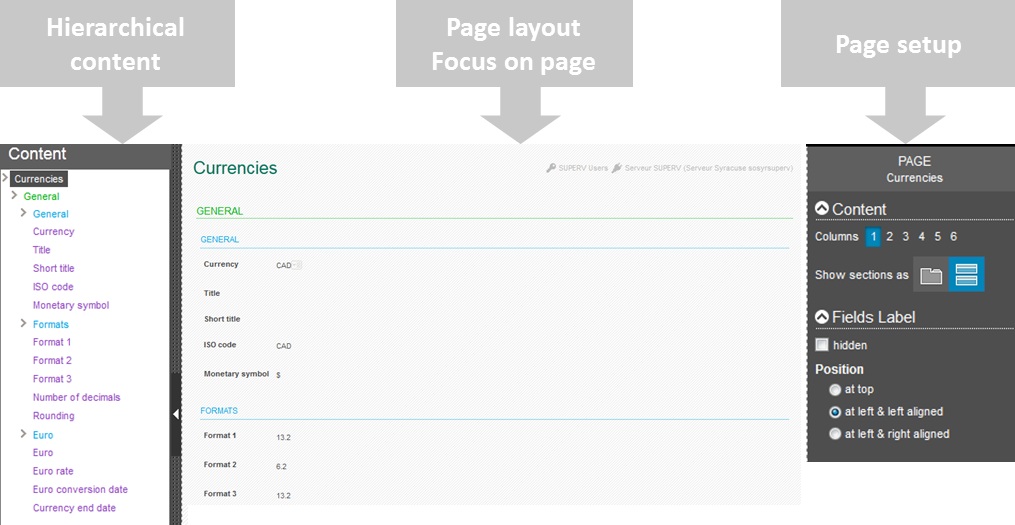The width and height of the screenshot is (1015, 525).
Task: Collapse the Content section circle-arrow icon
Action: [x=822, y=209]
